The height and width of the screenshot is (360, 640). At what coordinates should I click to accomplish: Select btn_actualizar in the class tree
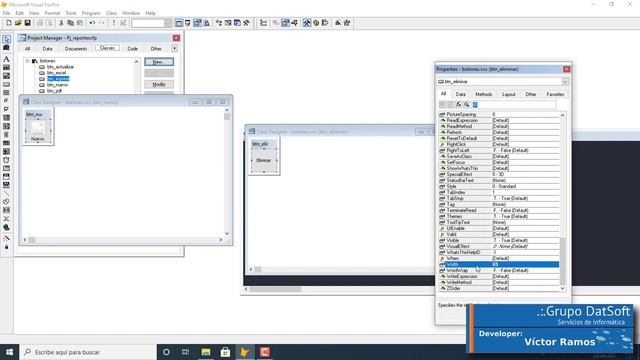(x=60, y=67)
